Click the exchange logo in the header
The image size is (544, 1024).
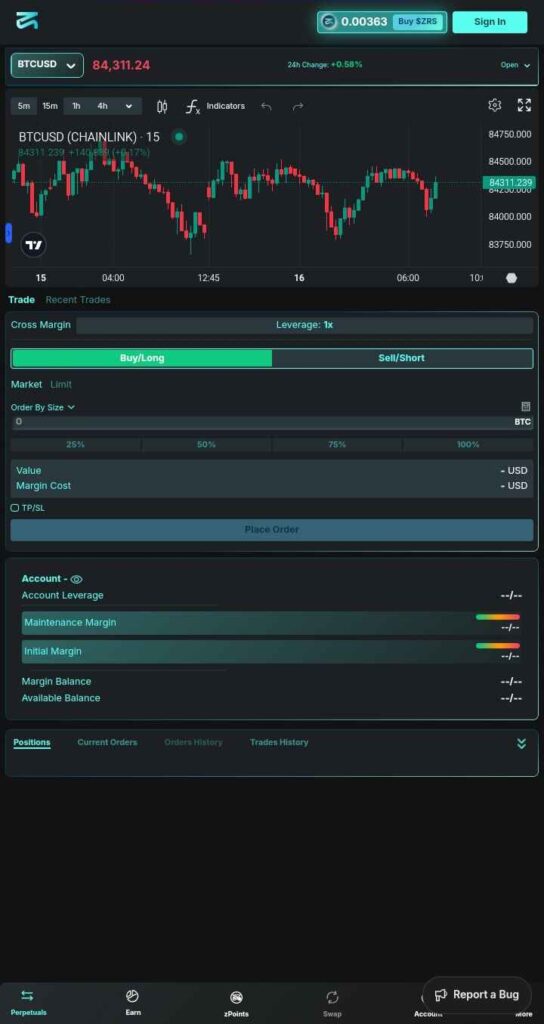27,21
